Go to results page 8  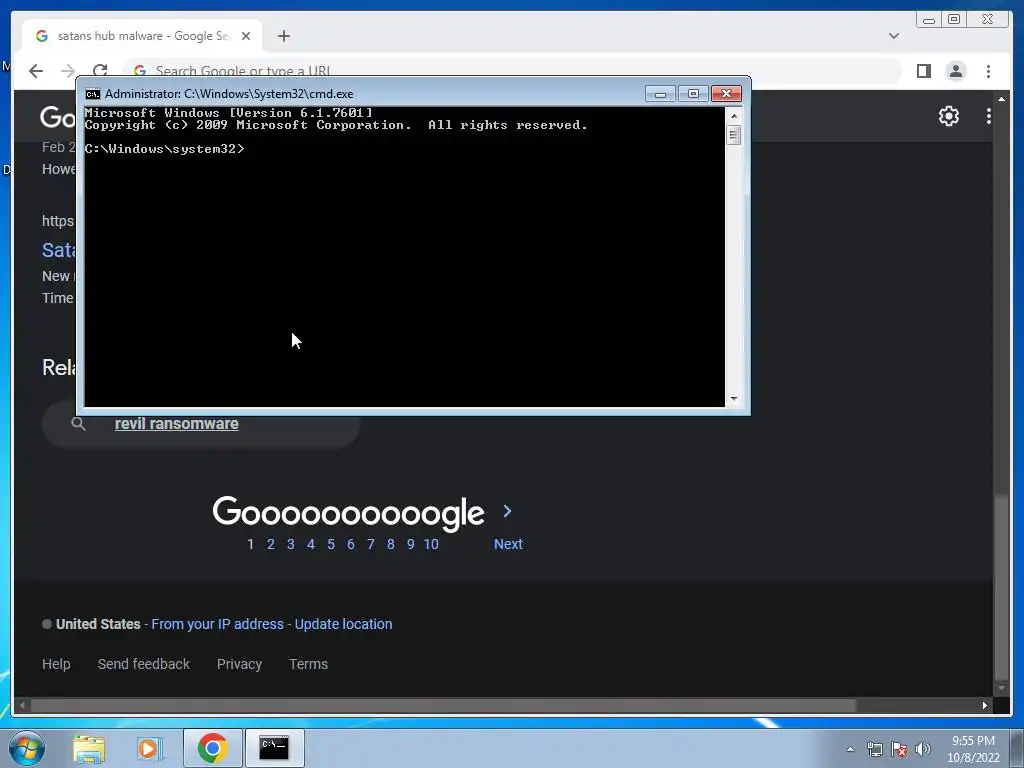pos(391,544)
